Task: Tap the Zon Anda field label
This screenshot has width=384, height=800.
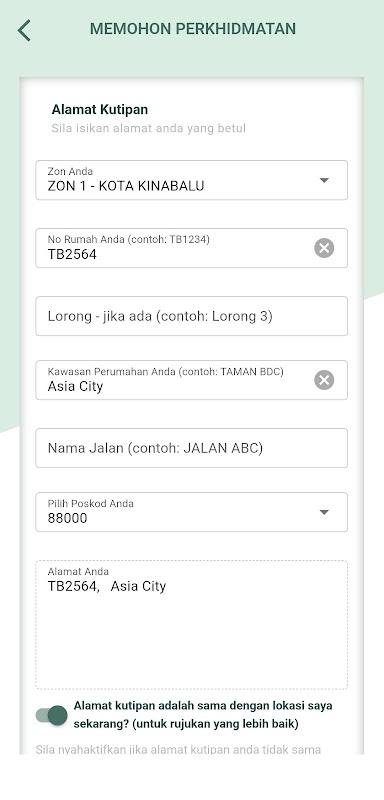Action: click(70, 171)
